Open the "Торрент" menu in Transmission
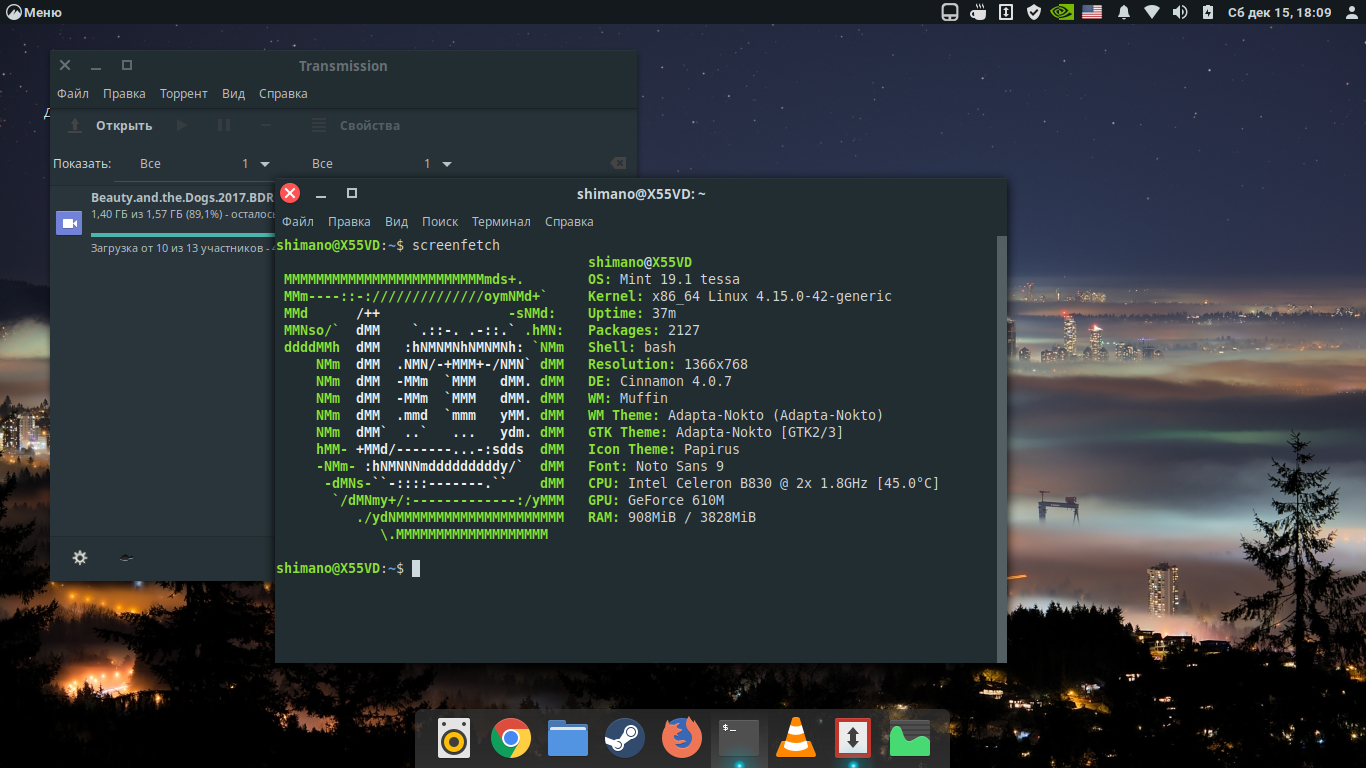The height and width of the screenshot is (768, 1366). [184, 94]
